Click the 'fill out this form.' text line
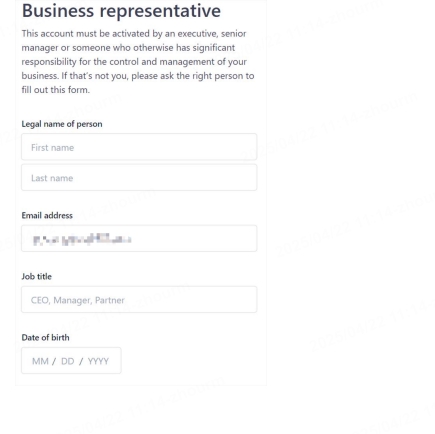Image resolution: width=435 pixels, height=434 pixels. coord(56,90)
